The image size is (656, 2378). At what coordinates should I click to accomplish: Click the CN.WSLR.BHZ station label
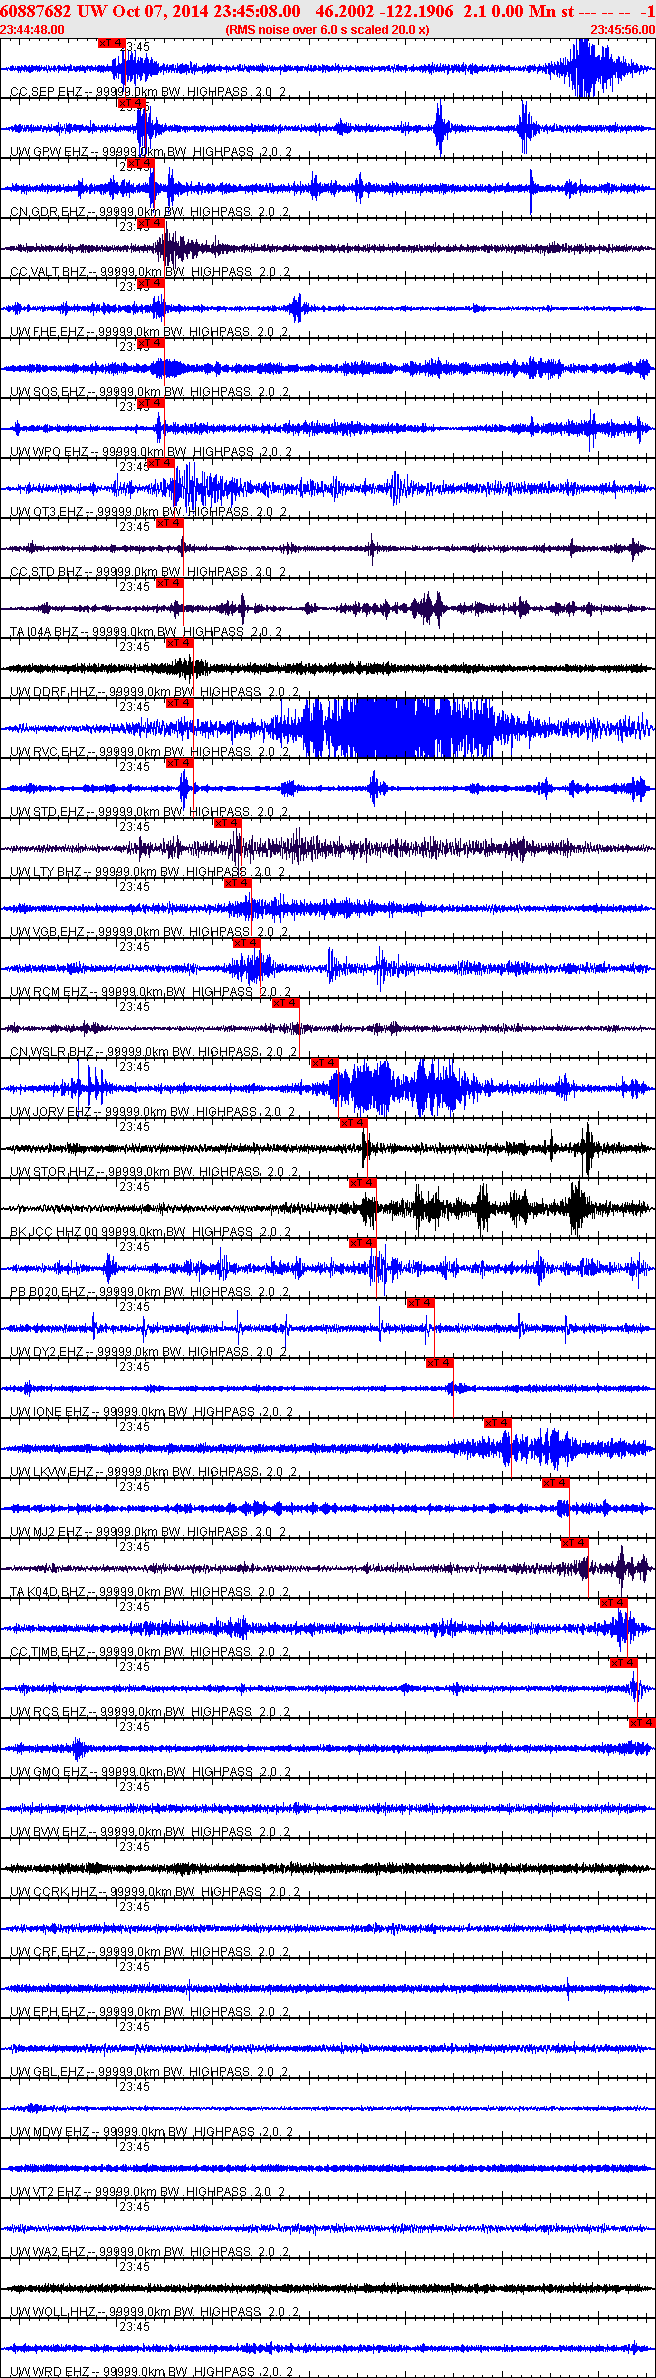pyautogui.click(x=154, y=1052)
